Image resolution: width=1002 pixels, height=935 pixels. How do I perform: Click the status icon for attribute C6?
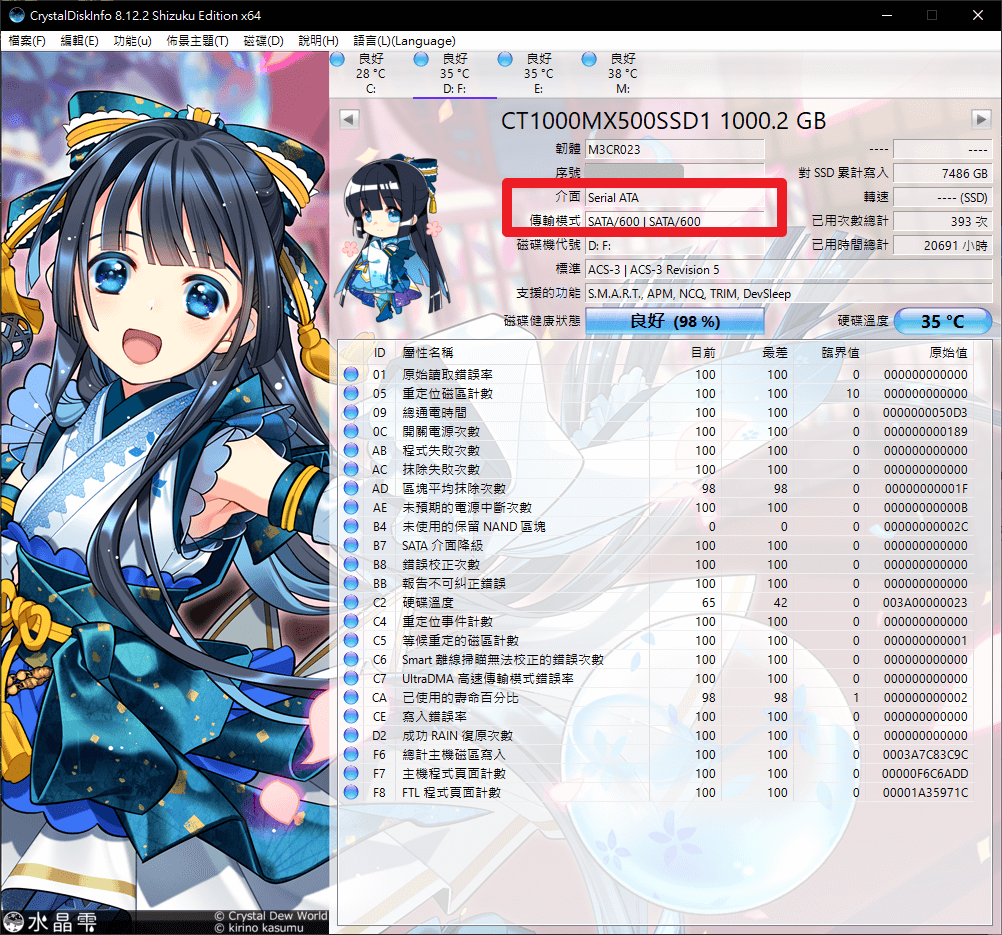(351, 660)
